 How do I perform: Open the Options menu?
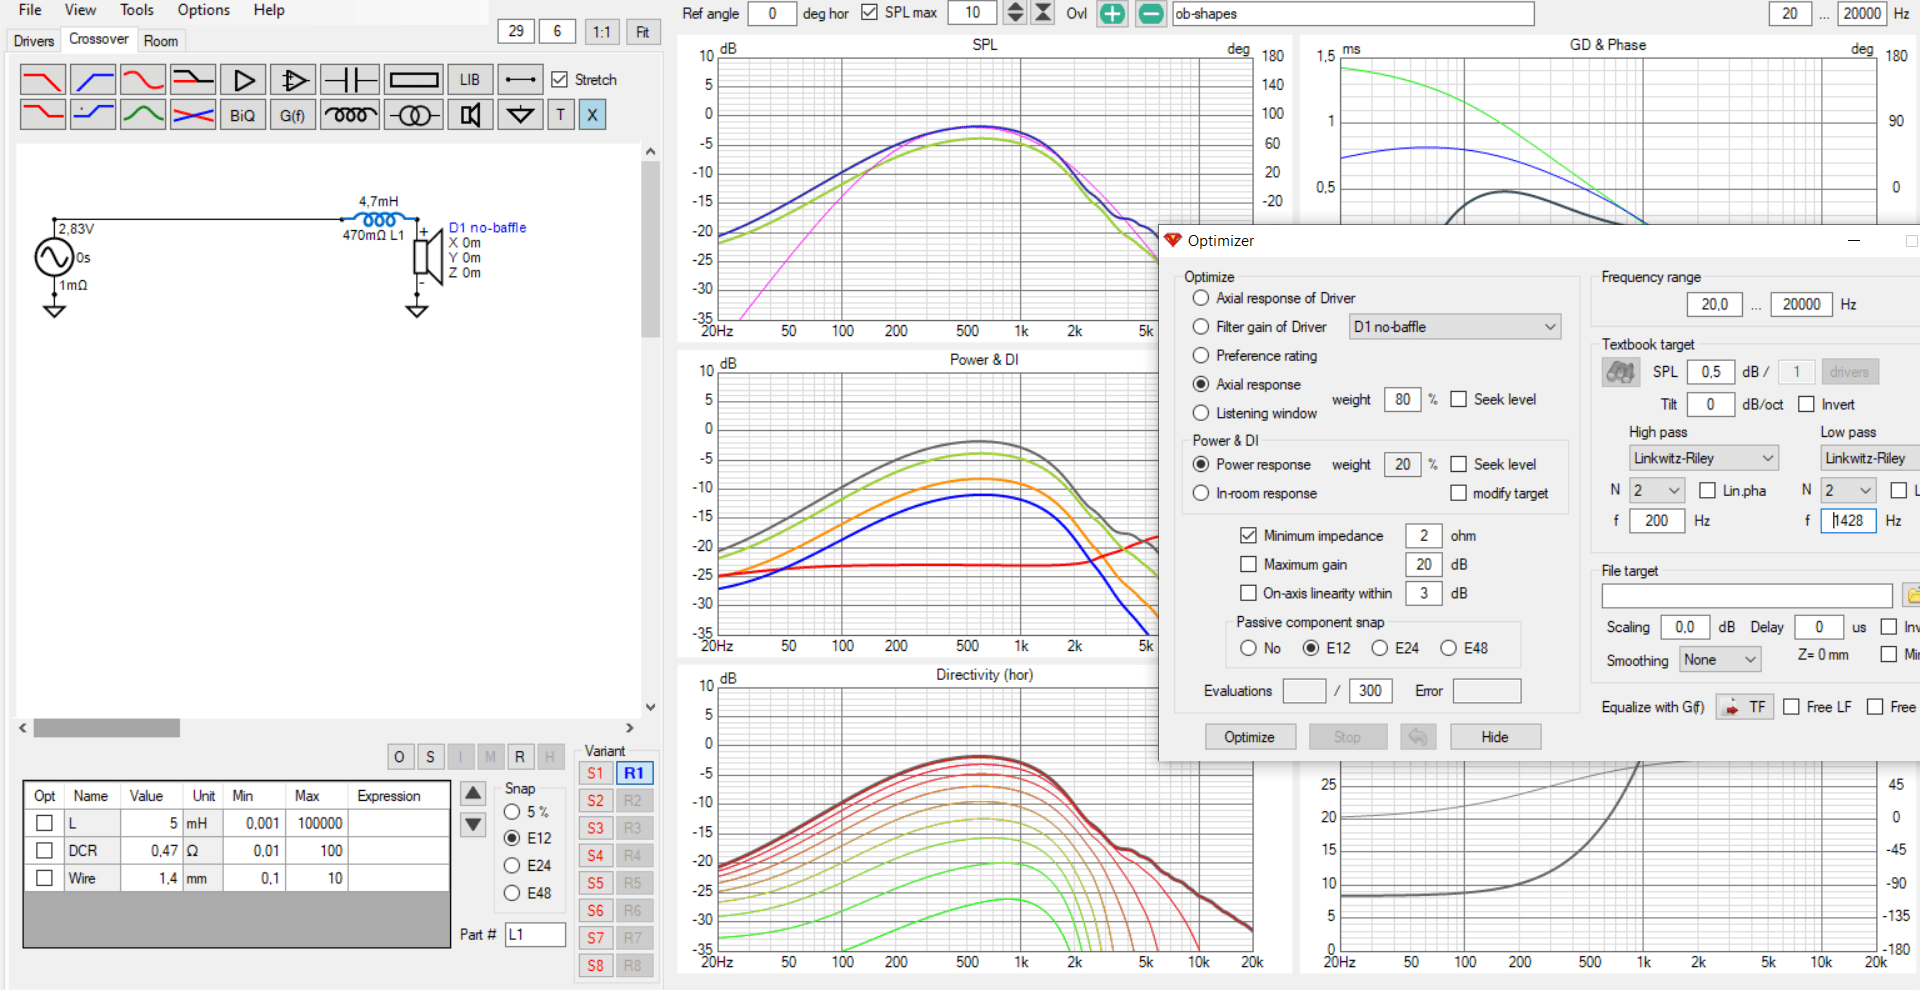pos(203,10)
